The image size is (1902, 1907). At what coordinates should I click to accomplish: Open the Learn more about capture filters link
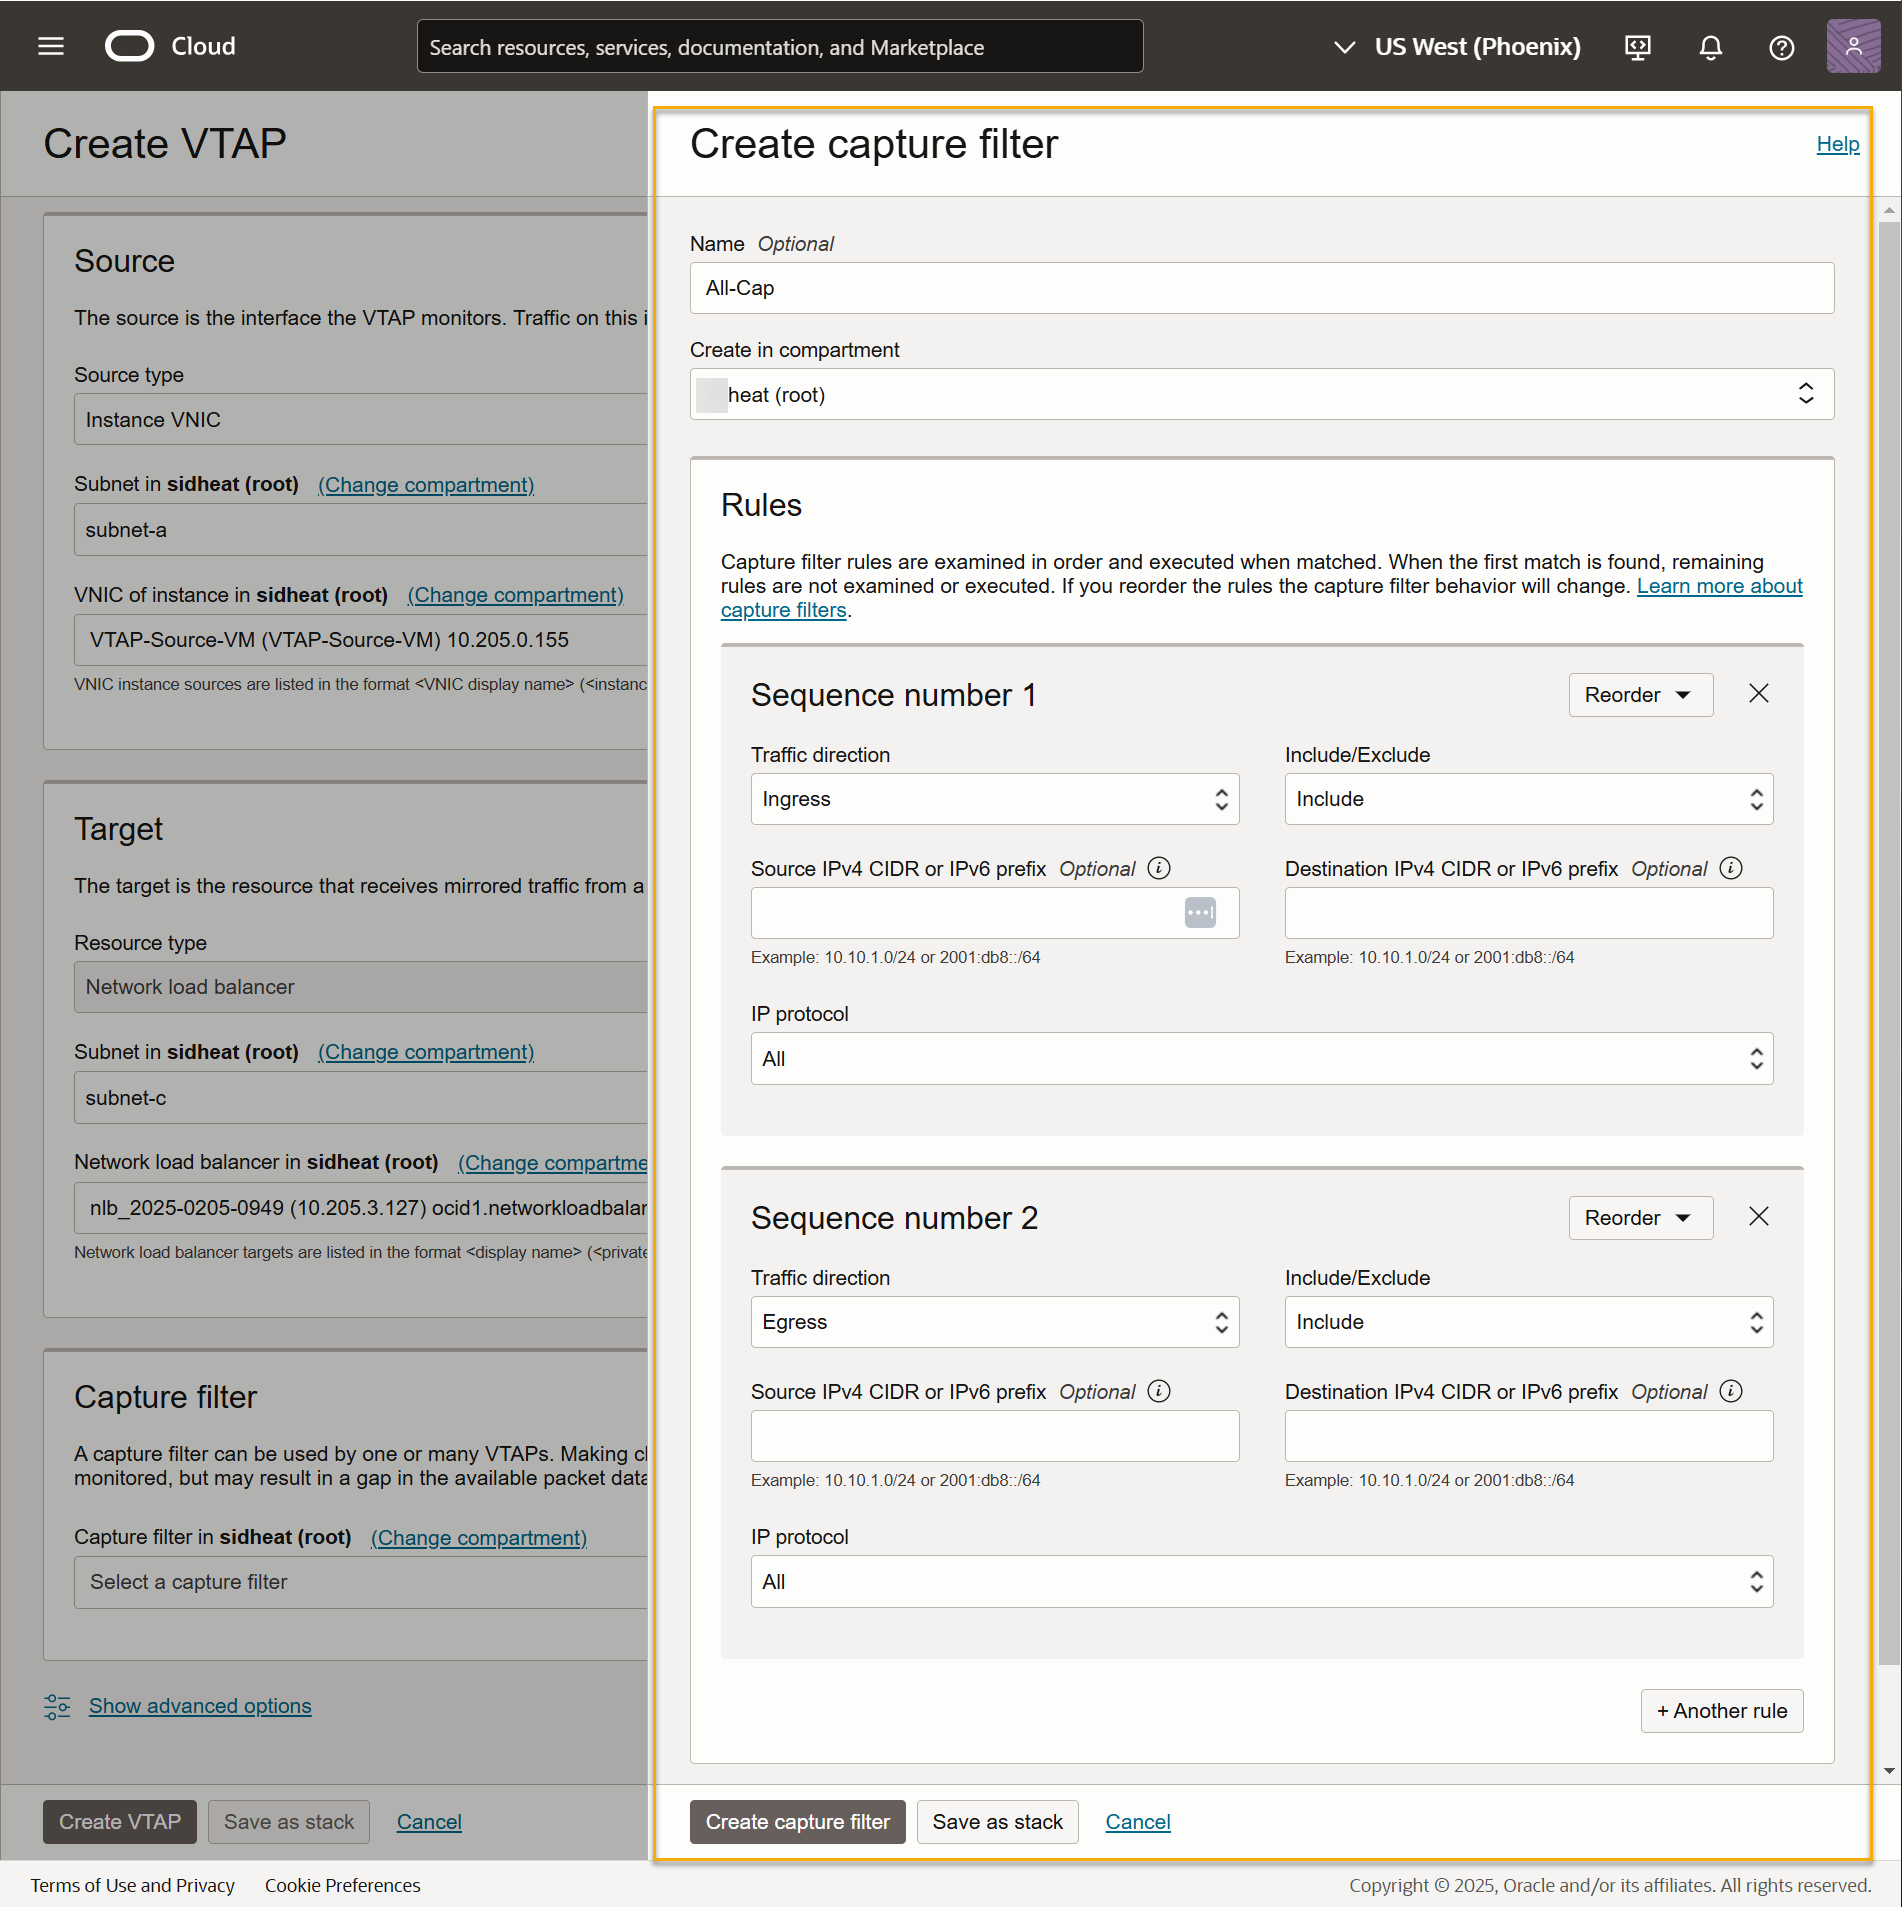click(x=1718, y=586)
